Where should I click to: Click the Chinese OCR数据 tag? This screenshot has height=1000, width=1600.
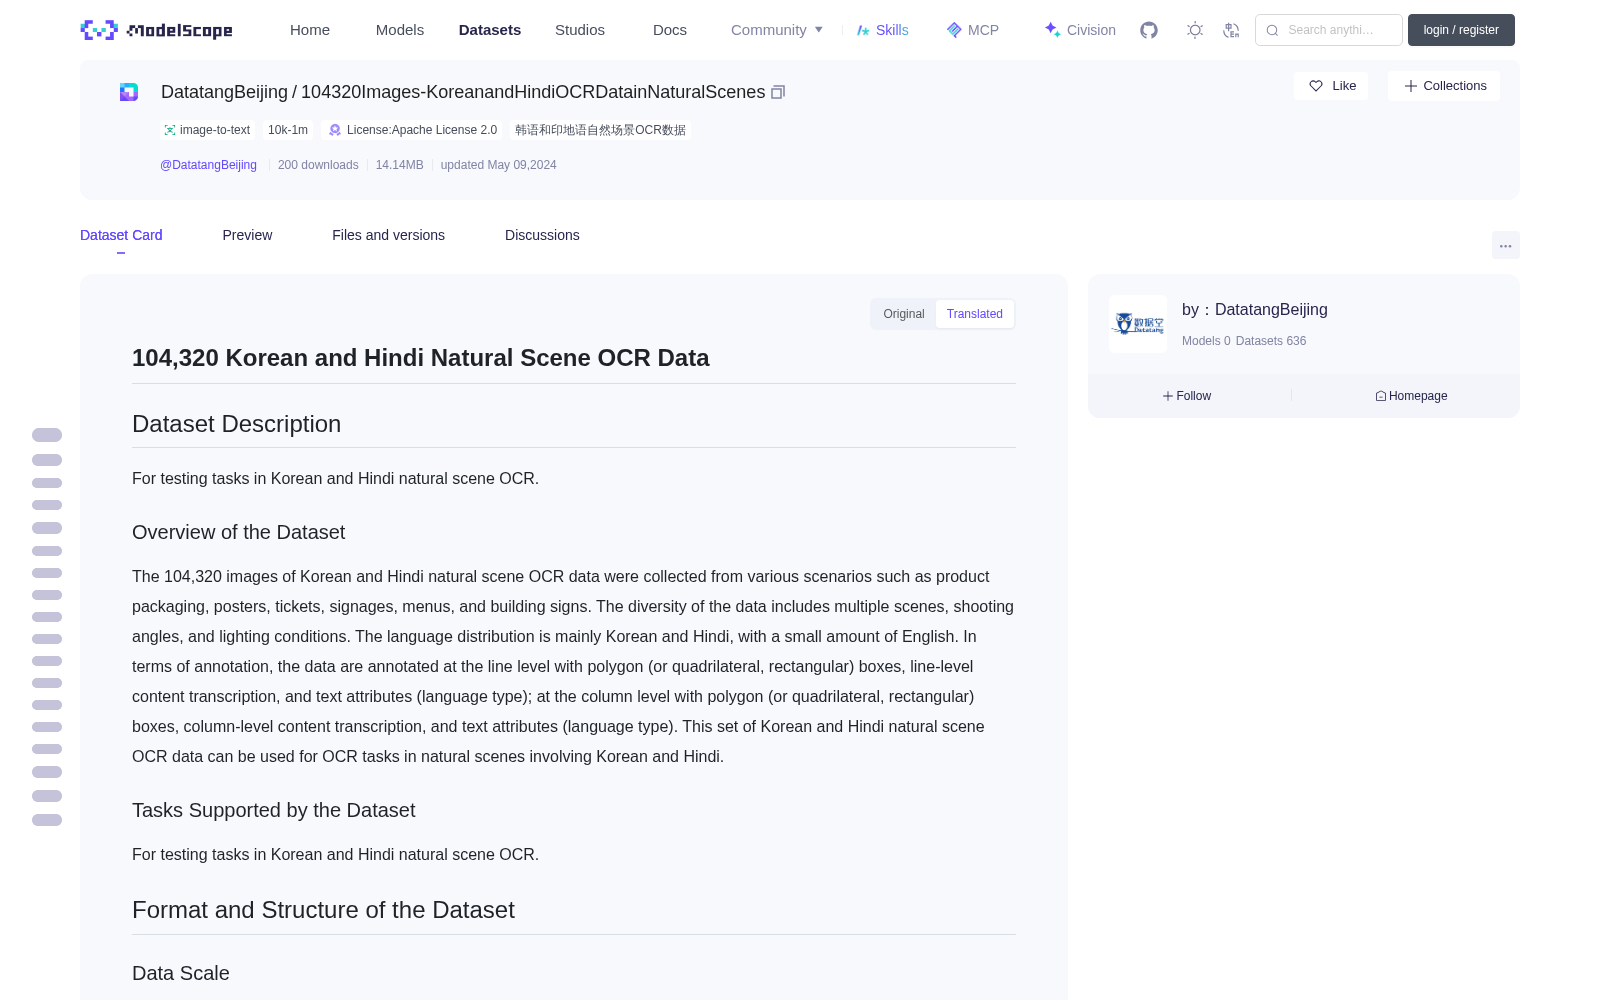tap(600, 130)
